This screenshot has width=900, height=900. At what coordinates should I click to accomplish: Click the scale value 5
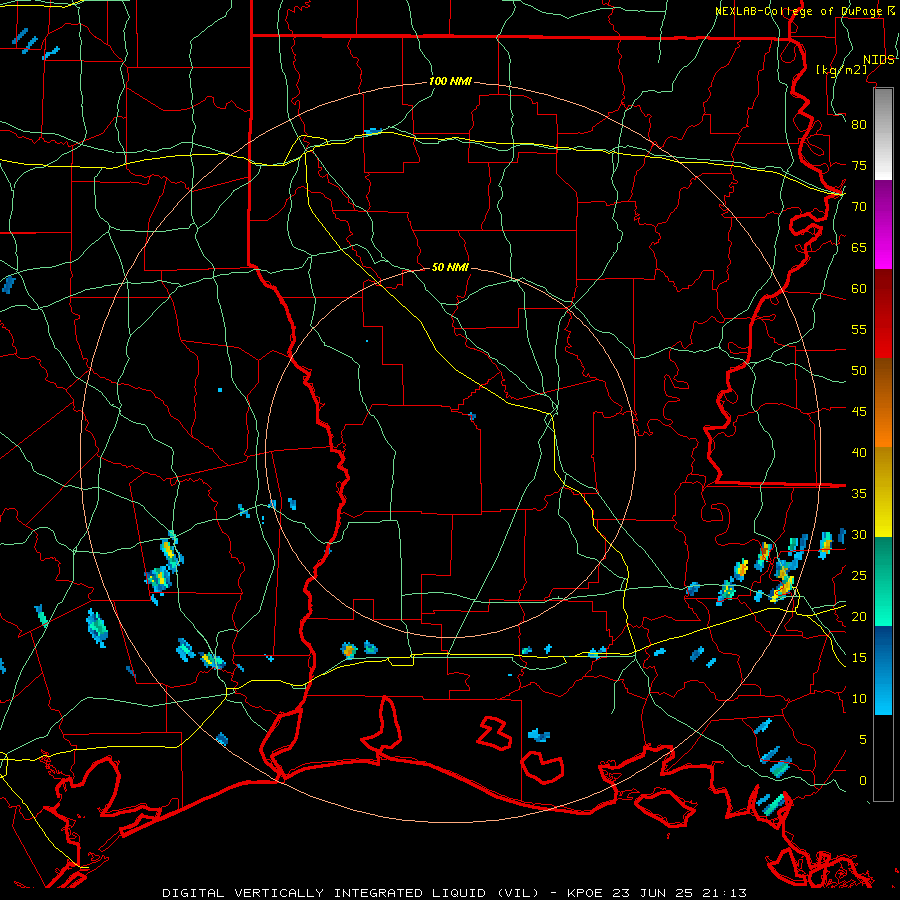(x=863, y=740)
